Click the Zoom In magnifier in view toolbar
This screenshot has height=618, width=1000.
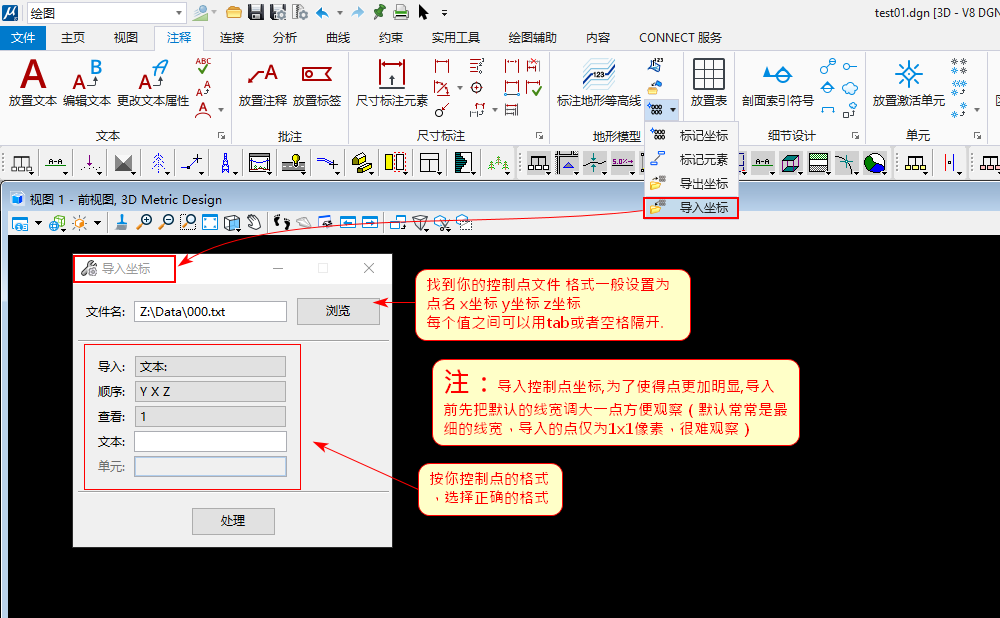click(x=145, y=222)
